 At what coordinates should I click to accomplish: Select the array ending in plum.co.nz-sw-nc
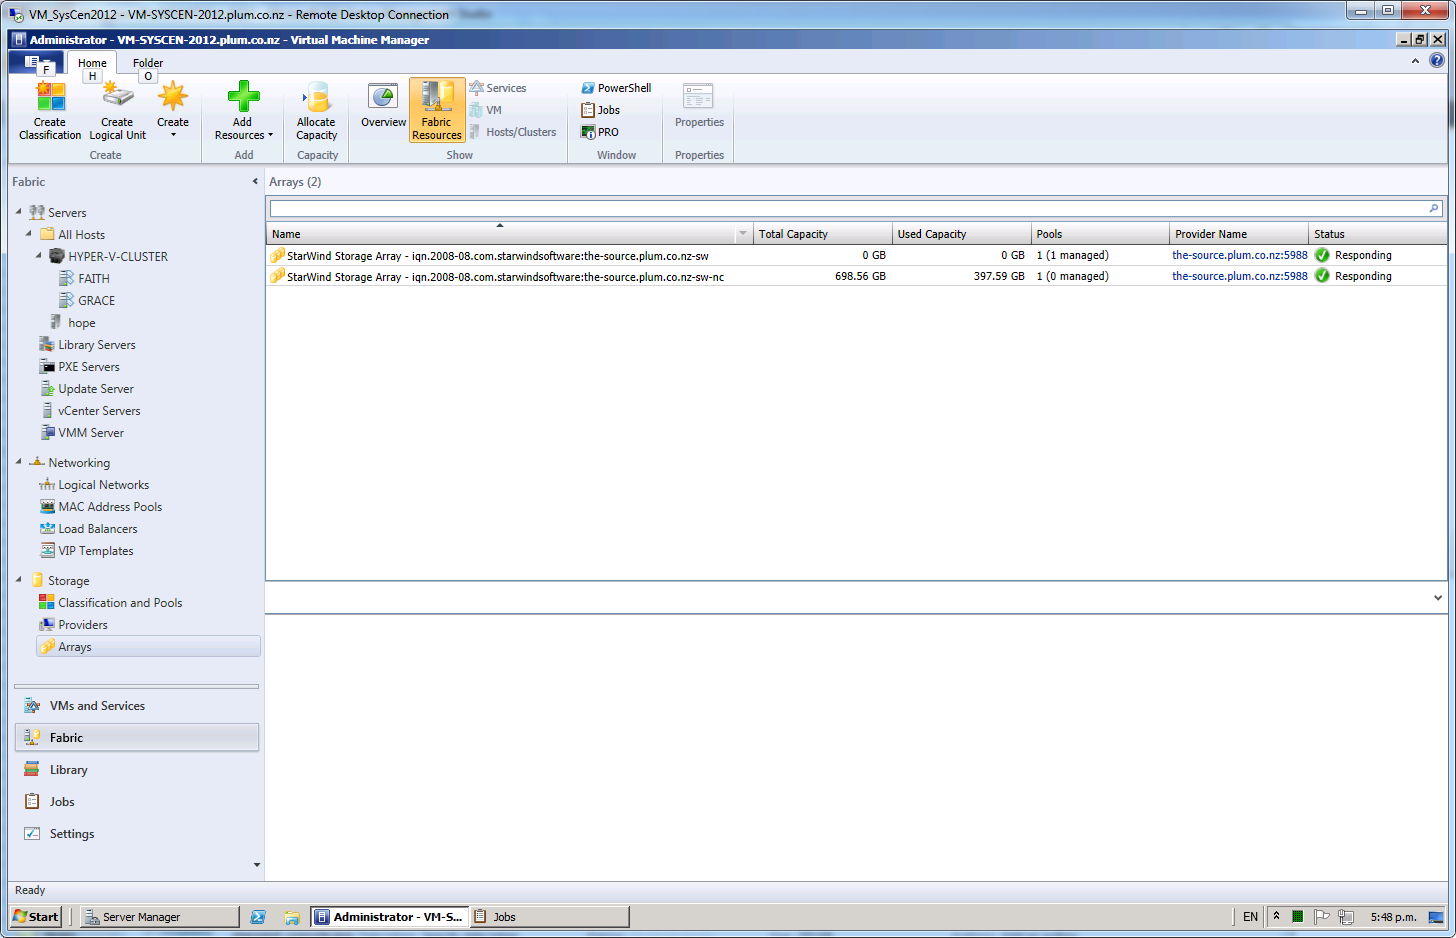click(856, 276)
